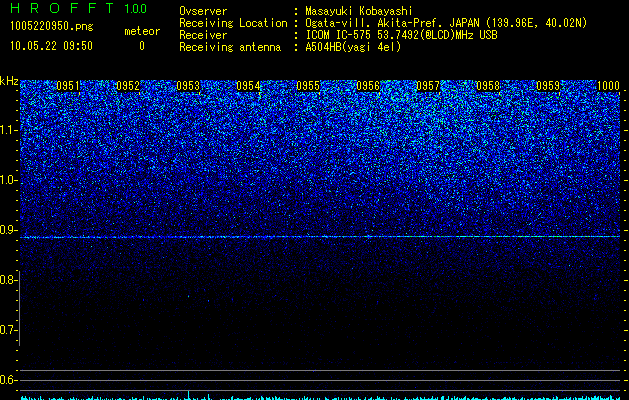Click the 0958 time marker
Image resolution: width=629 pixels, height=400 pixels.
click(488, 86)
